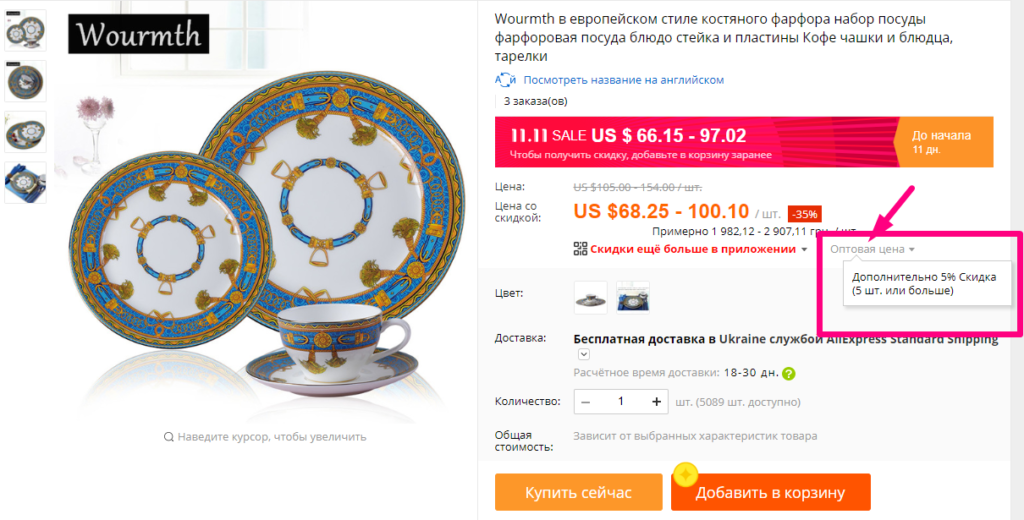
Task: Click the Добавить в корзину button
Action: pos(771,492)
